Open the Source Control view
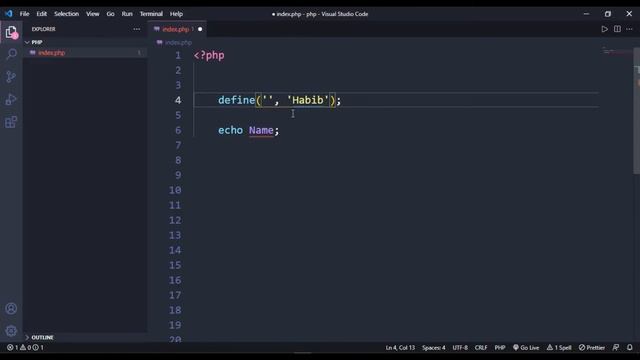640x360 pixels. coord(11,77)
